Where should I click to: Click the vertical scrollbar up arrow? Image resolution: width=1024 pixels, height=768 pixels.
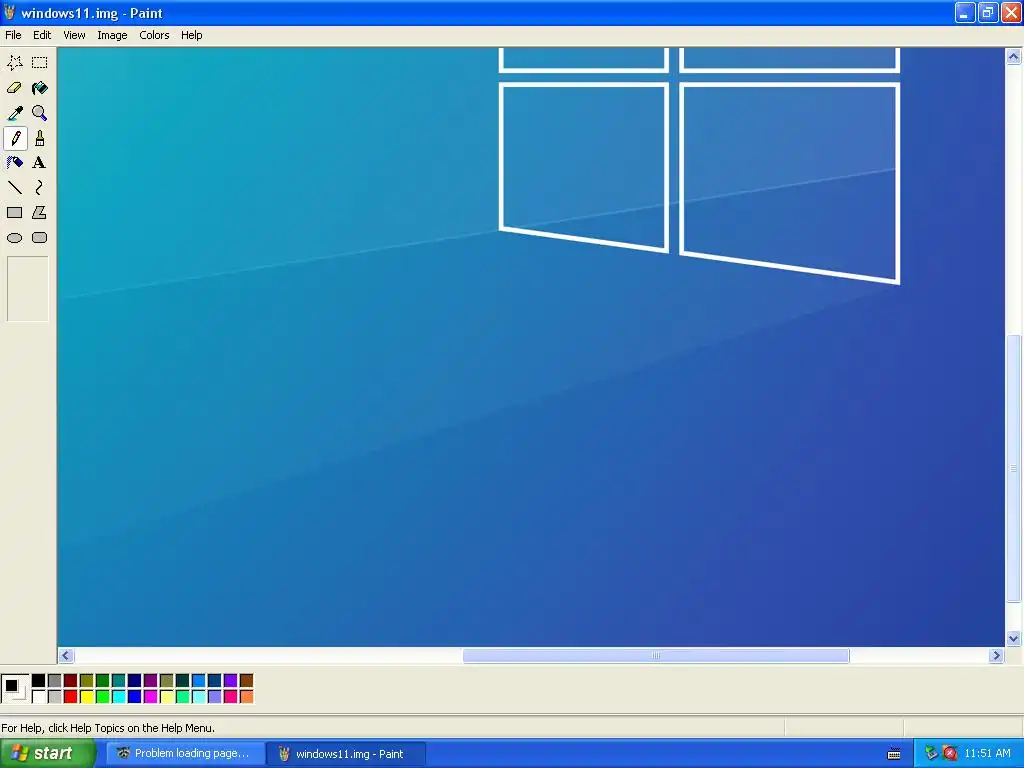(1014, 57)
